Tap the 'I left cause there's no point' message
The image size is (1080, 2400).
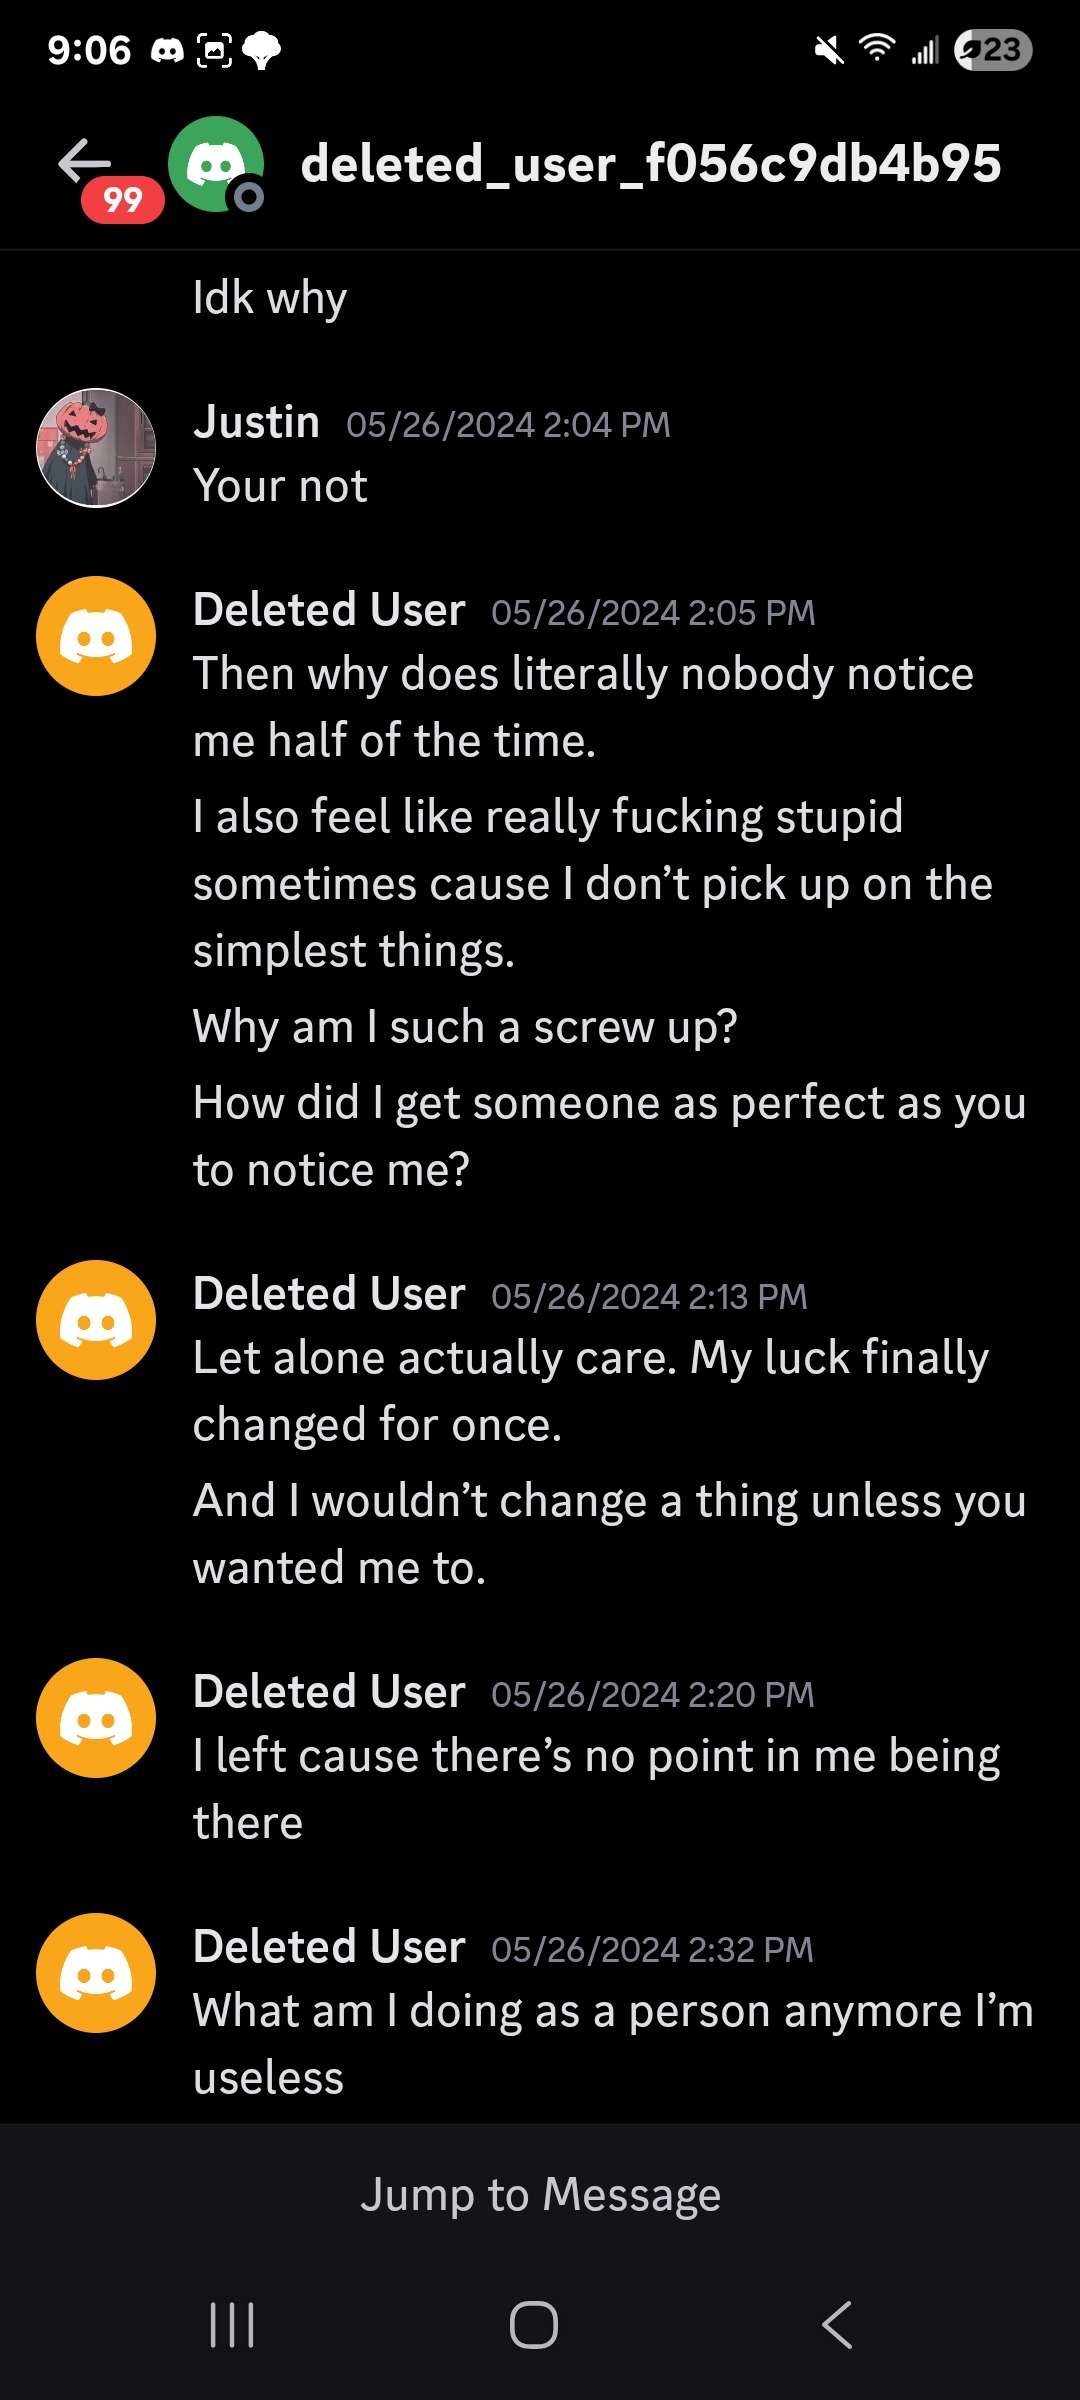pos(596,1788)
